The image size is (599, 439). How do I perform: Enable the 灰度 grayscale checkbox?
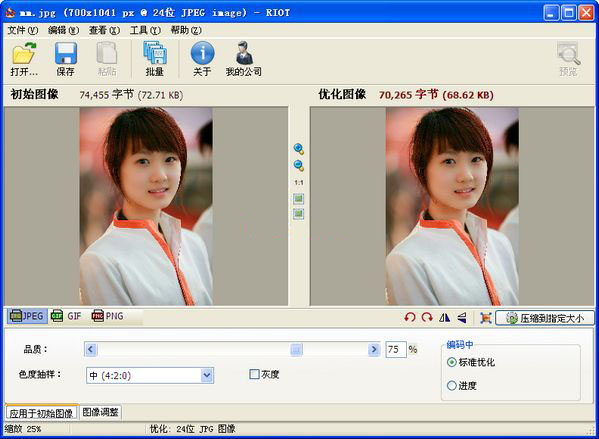point(254,374)
